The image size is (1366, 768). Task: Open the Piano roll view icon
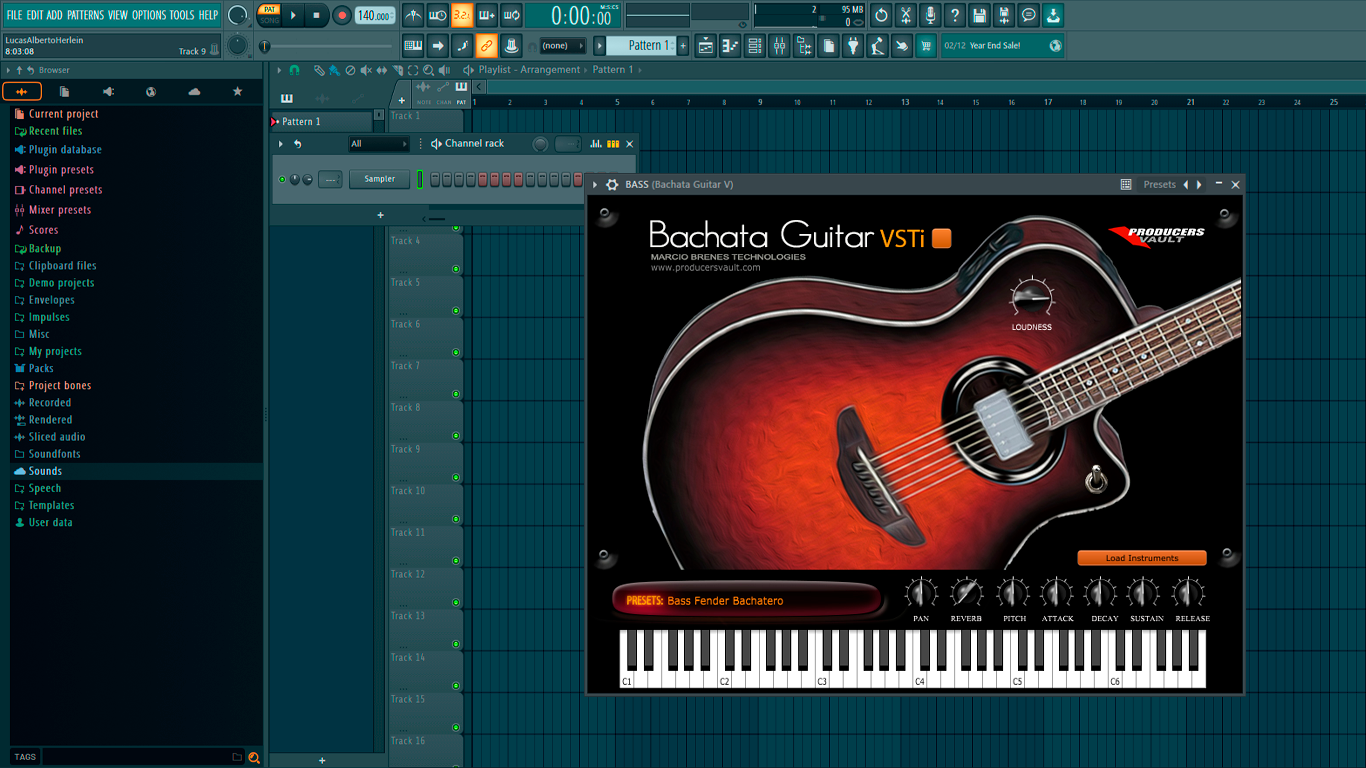pyautogui.click(x=730, y=45)
